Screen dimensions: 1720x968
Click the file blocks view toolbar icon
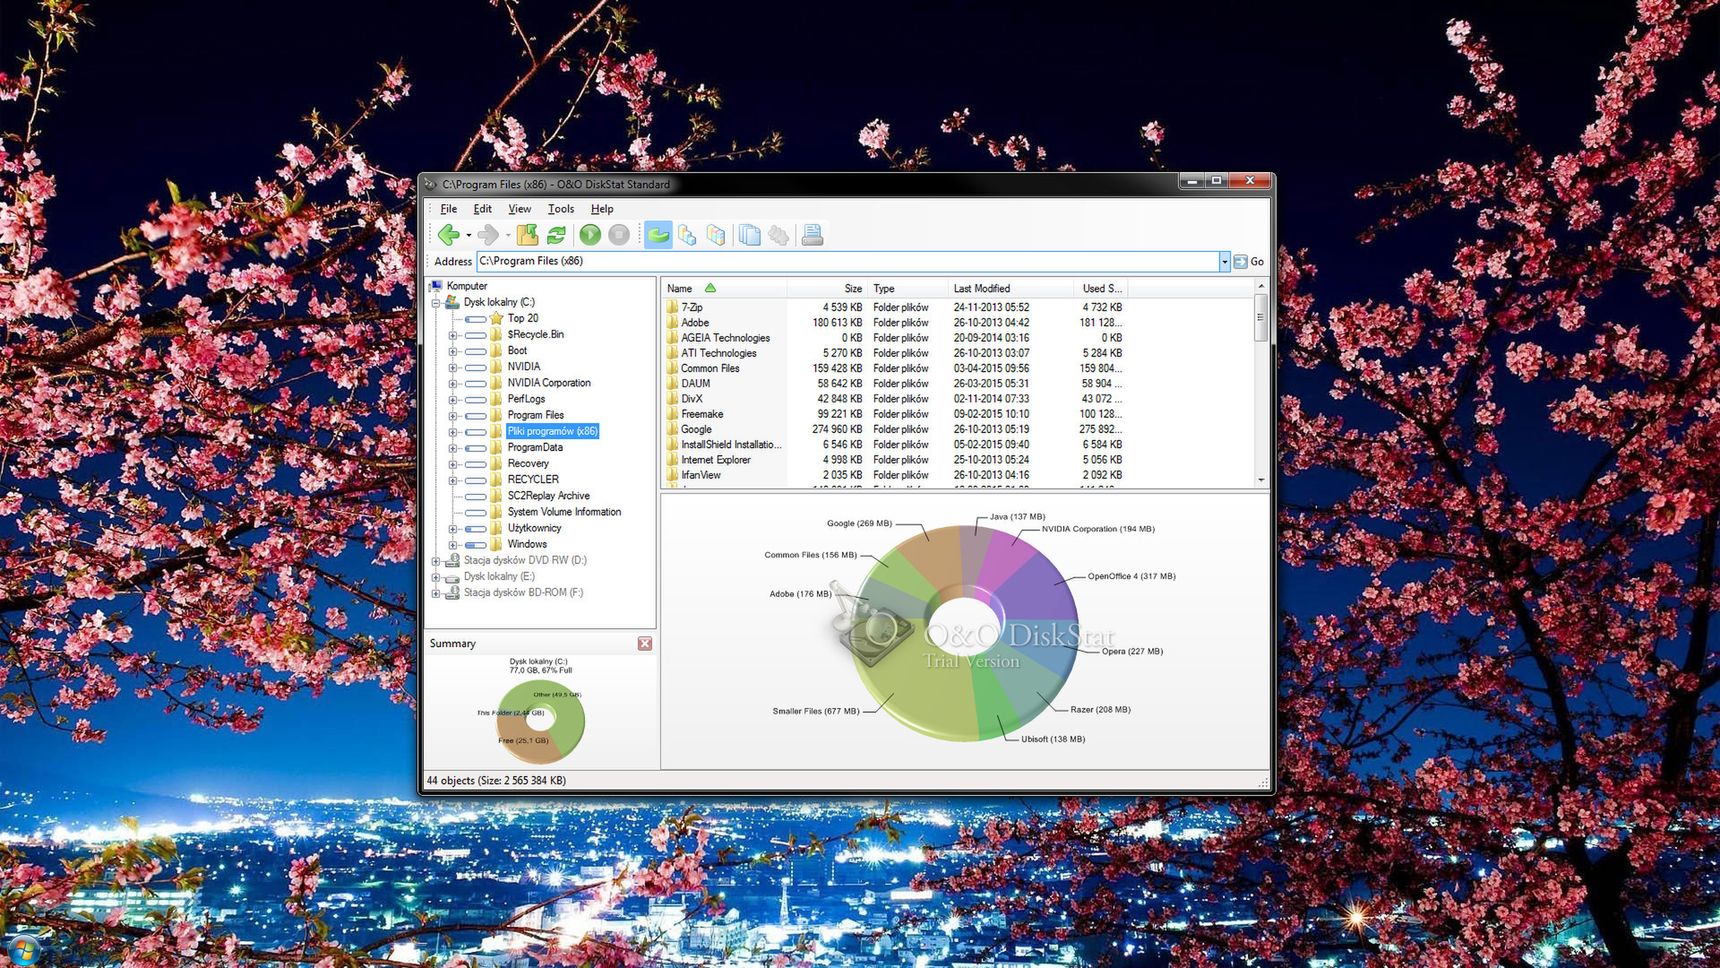[687, 235]
